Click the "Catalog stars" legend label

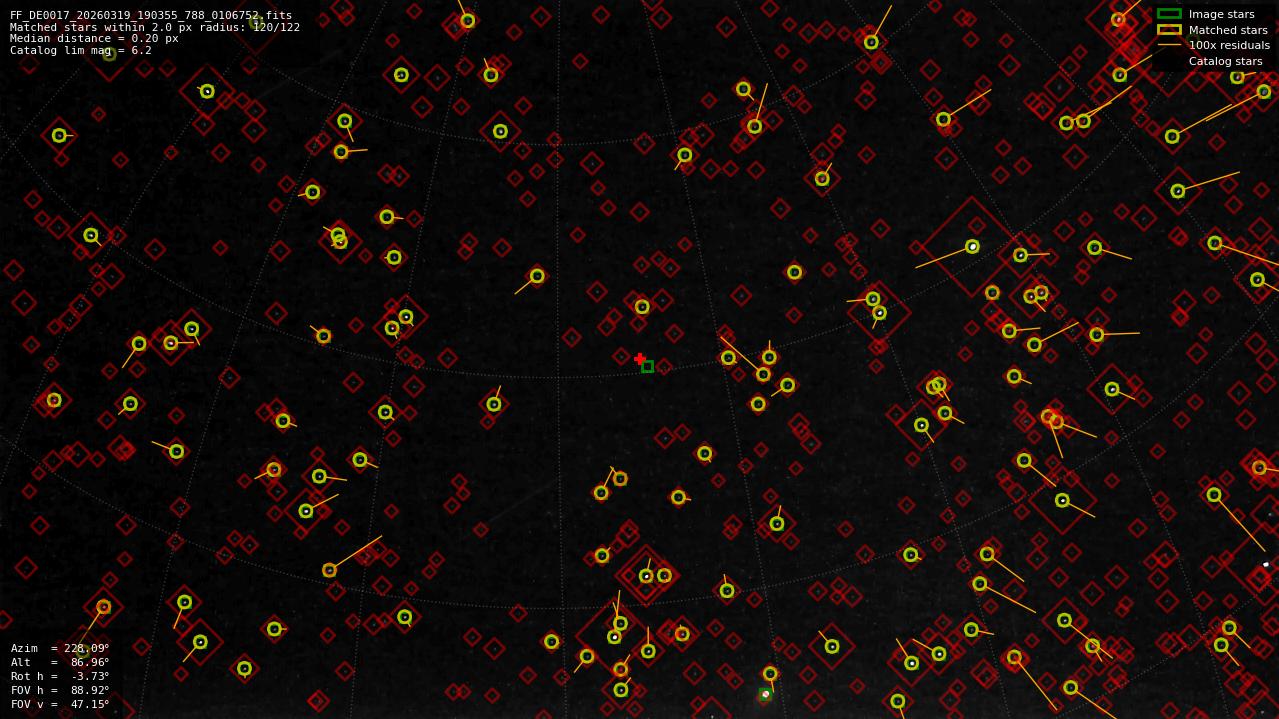point(1225,61)
